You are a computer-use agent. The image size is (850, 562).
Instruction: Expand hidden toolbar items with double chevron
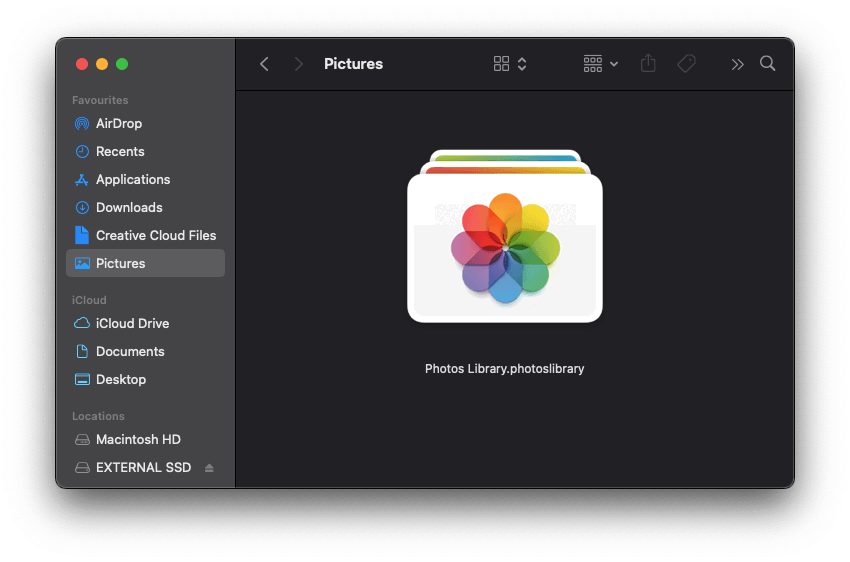[x=737, y=64]
